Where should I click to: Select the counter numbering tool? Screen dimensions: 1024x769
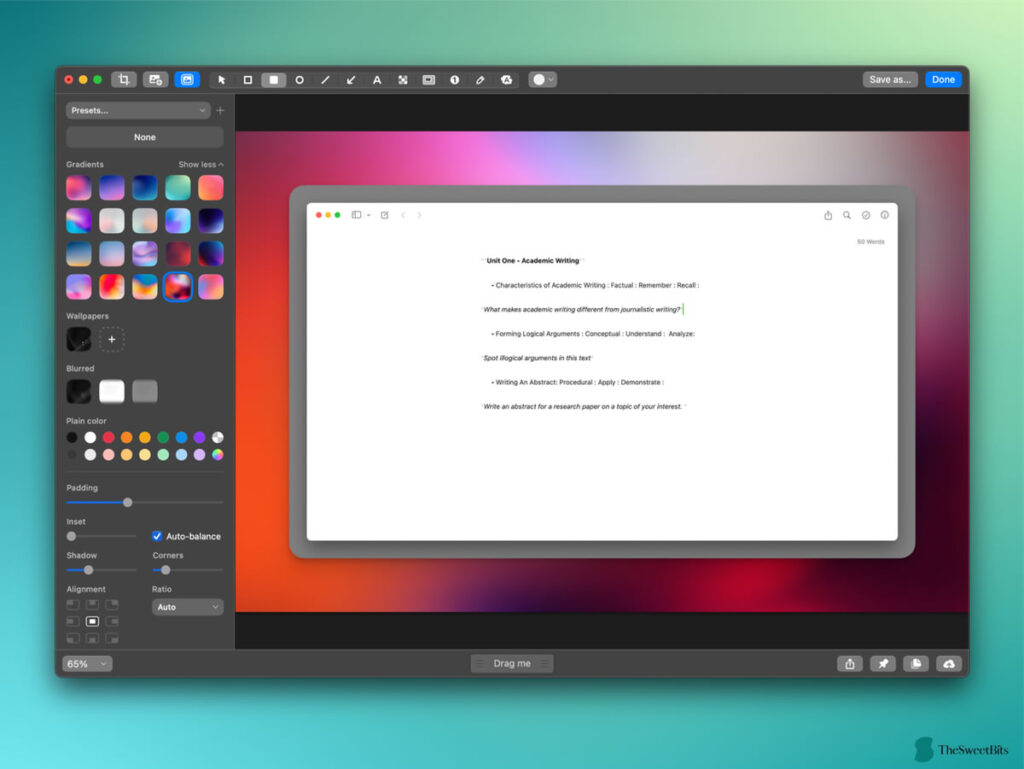454,79
